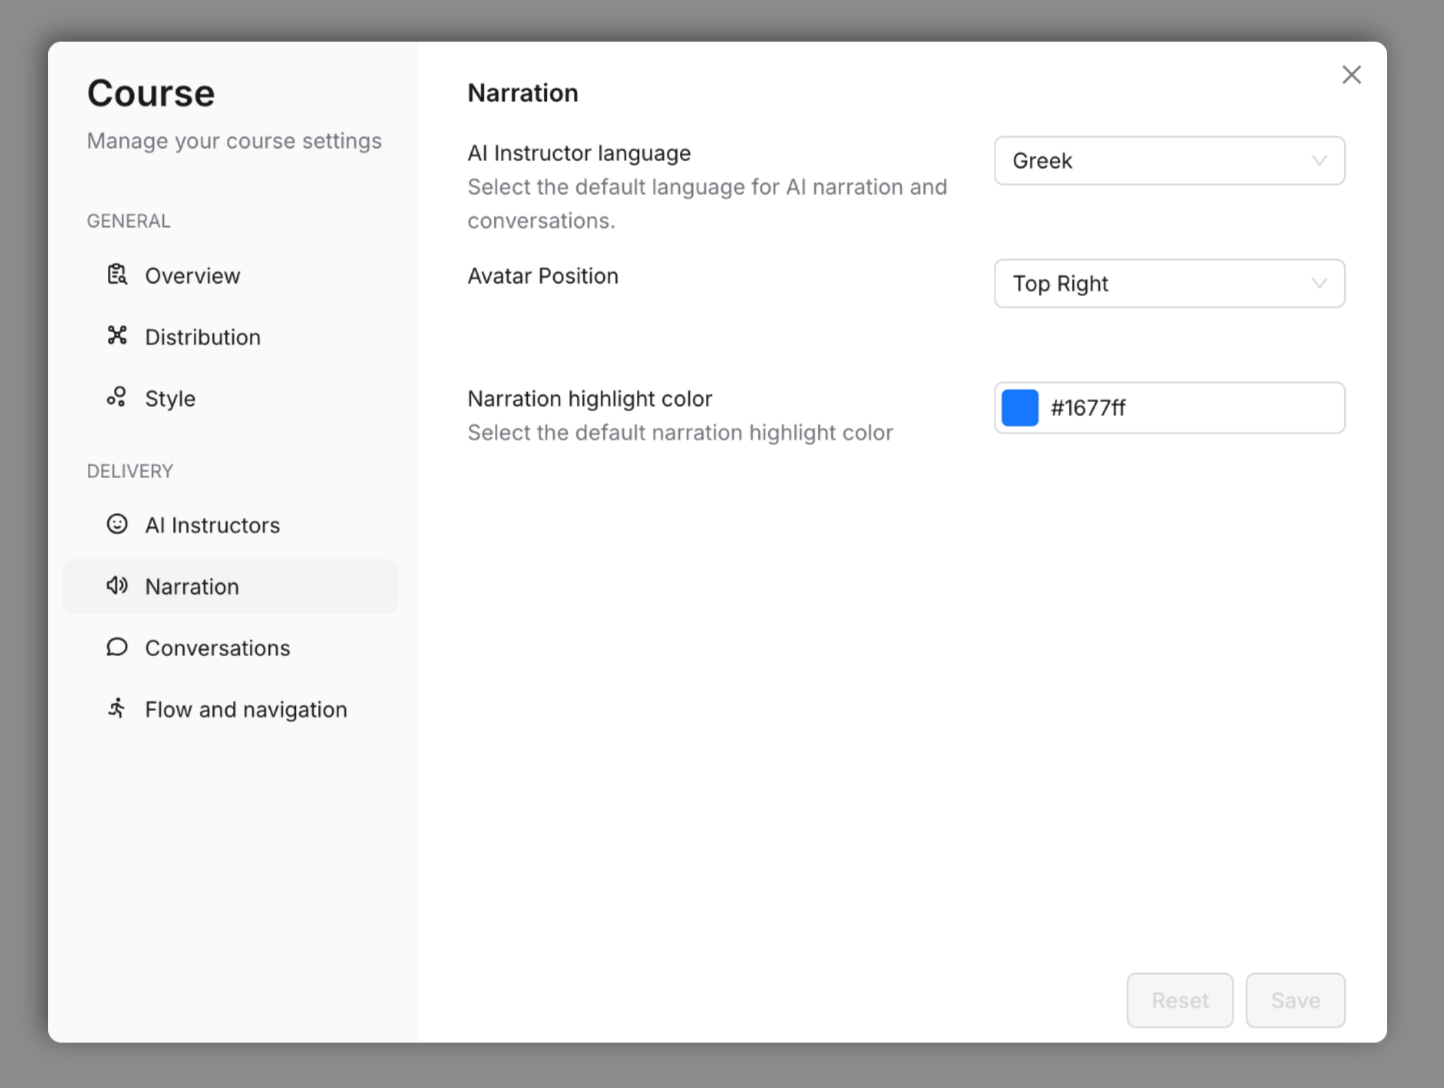Click the Flow and navigation running figure icon

116,708
